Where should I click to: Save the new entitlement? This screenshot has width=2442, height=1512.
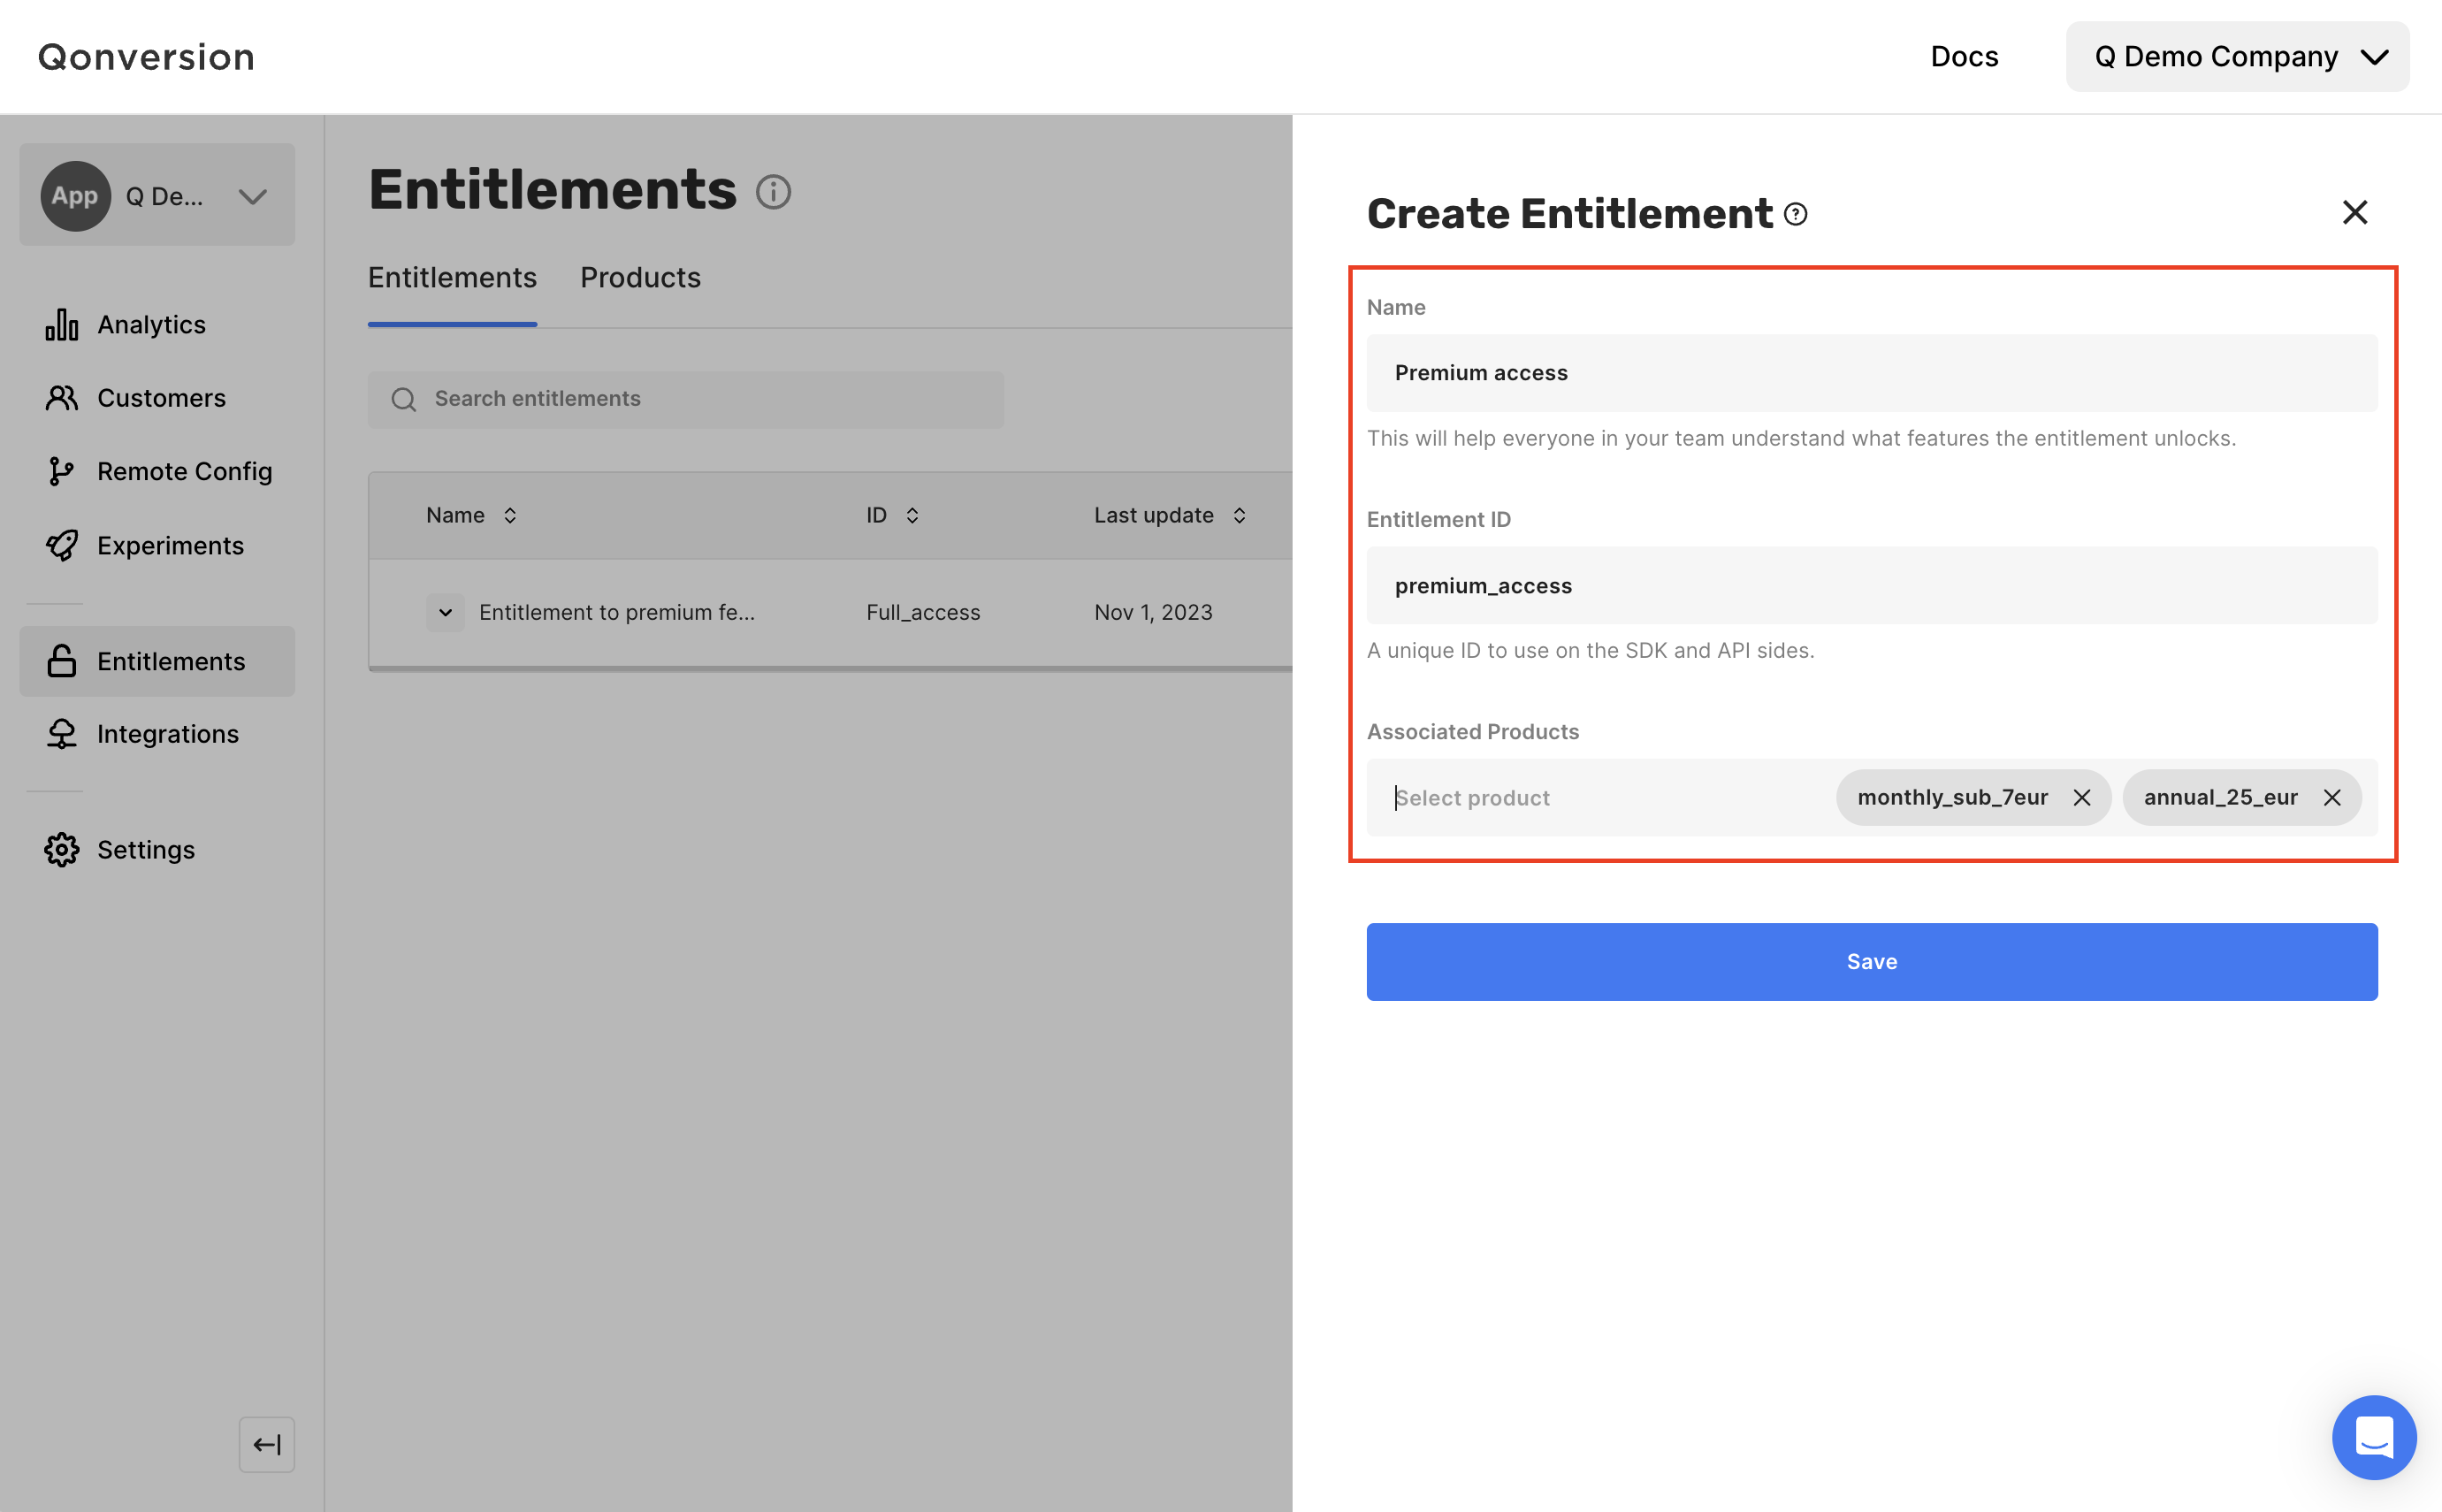pyautogui.click(x=1871, y=961)
